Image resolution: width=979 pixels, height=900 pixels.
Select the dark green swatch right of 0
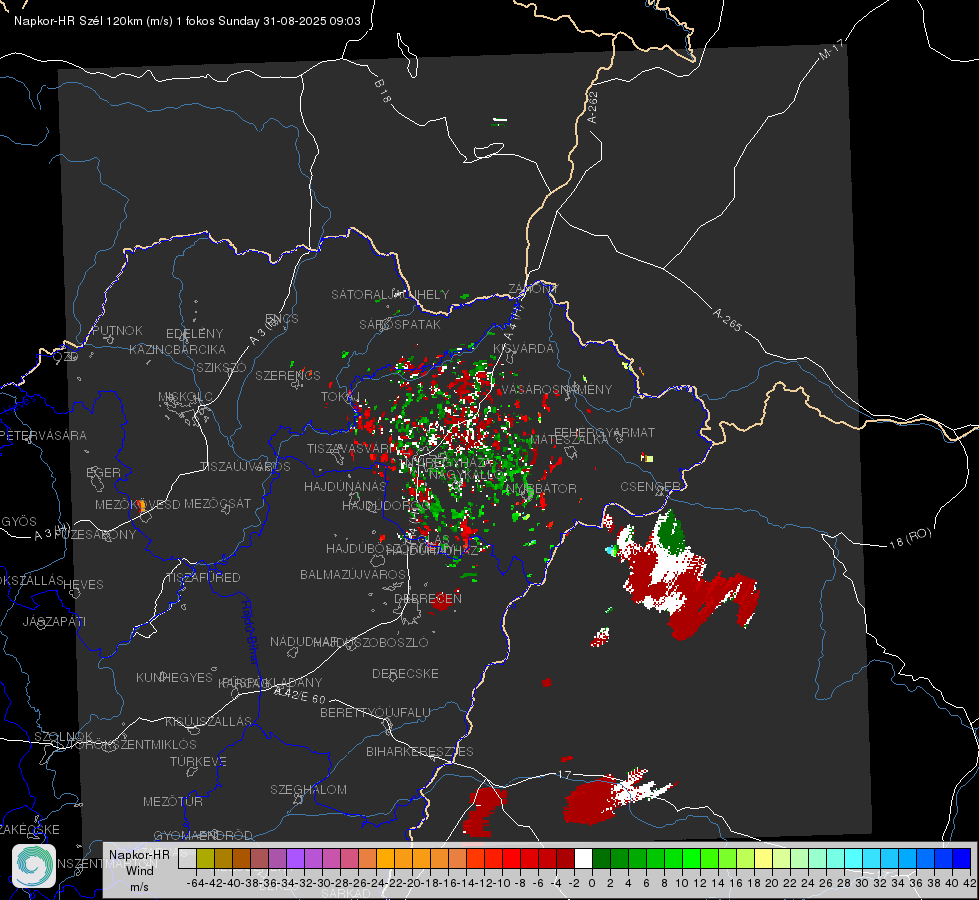(x=601, y=858)
